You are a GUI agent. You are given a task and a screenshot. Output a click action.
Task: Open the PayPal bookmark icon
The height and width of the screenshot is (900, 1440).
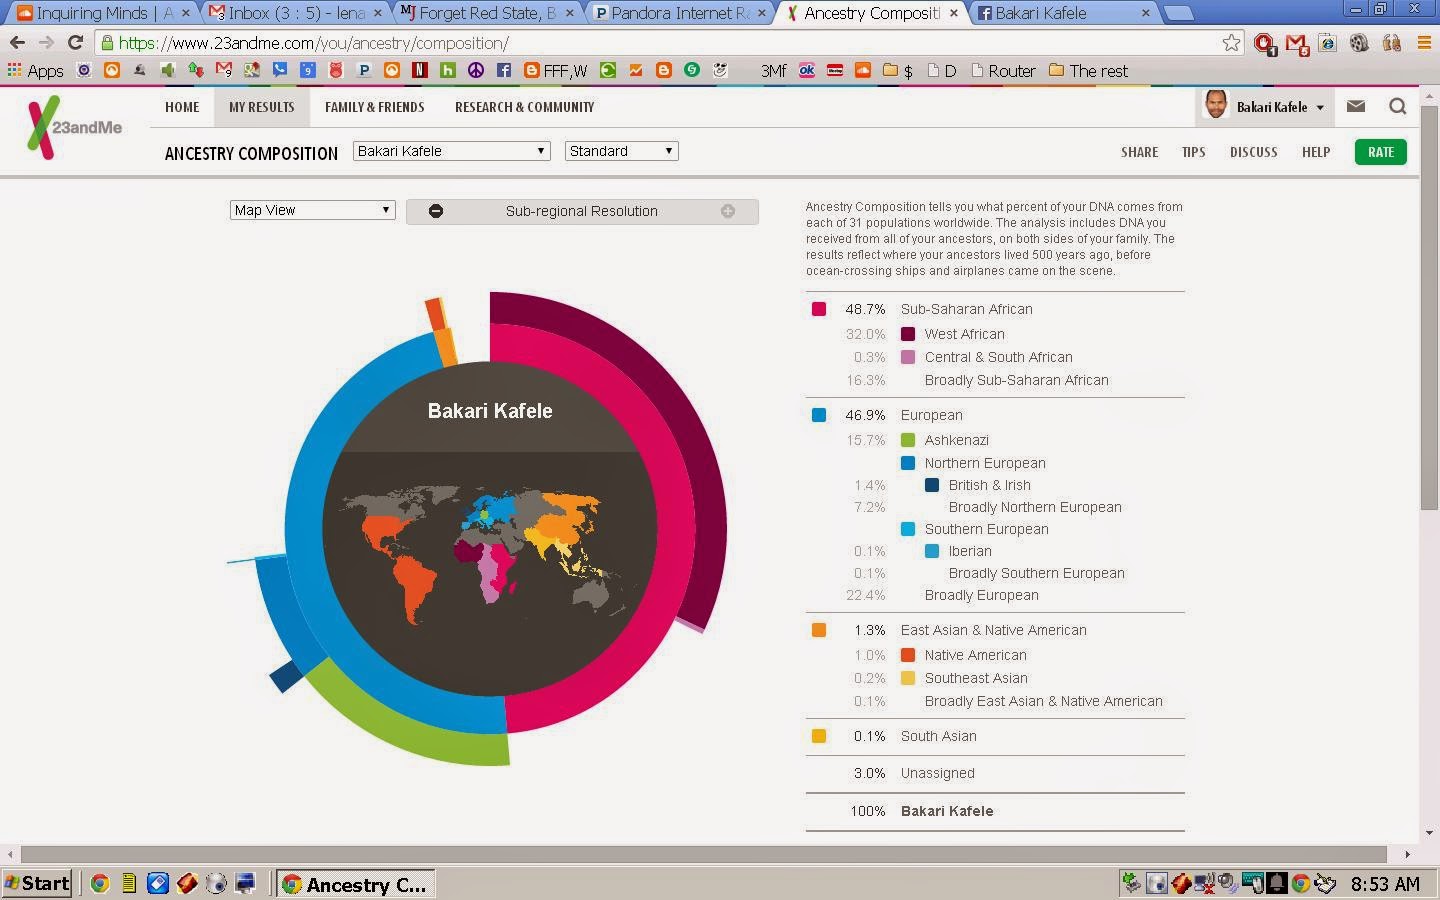click(x=364, y=71)
